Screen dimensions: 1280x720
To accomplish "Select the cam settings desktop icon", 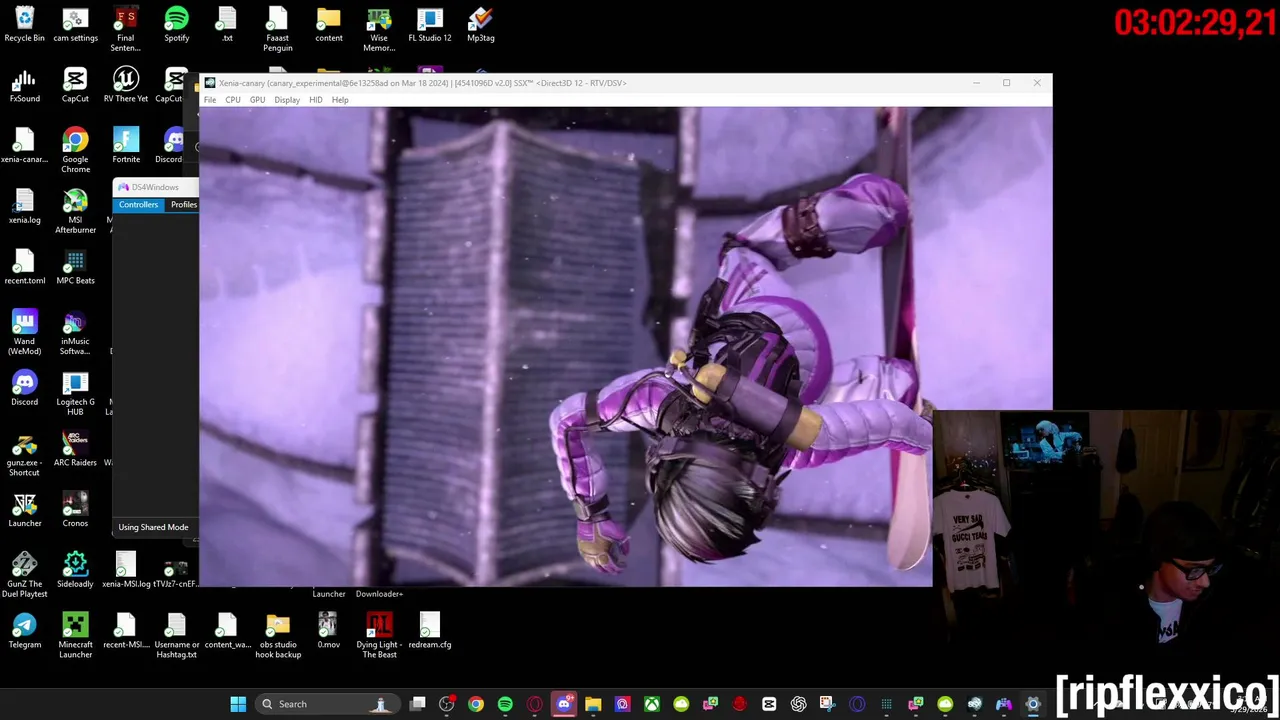I will click(75, 26).
